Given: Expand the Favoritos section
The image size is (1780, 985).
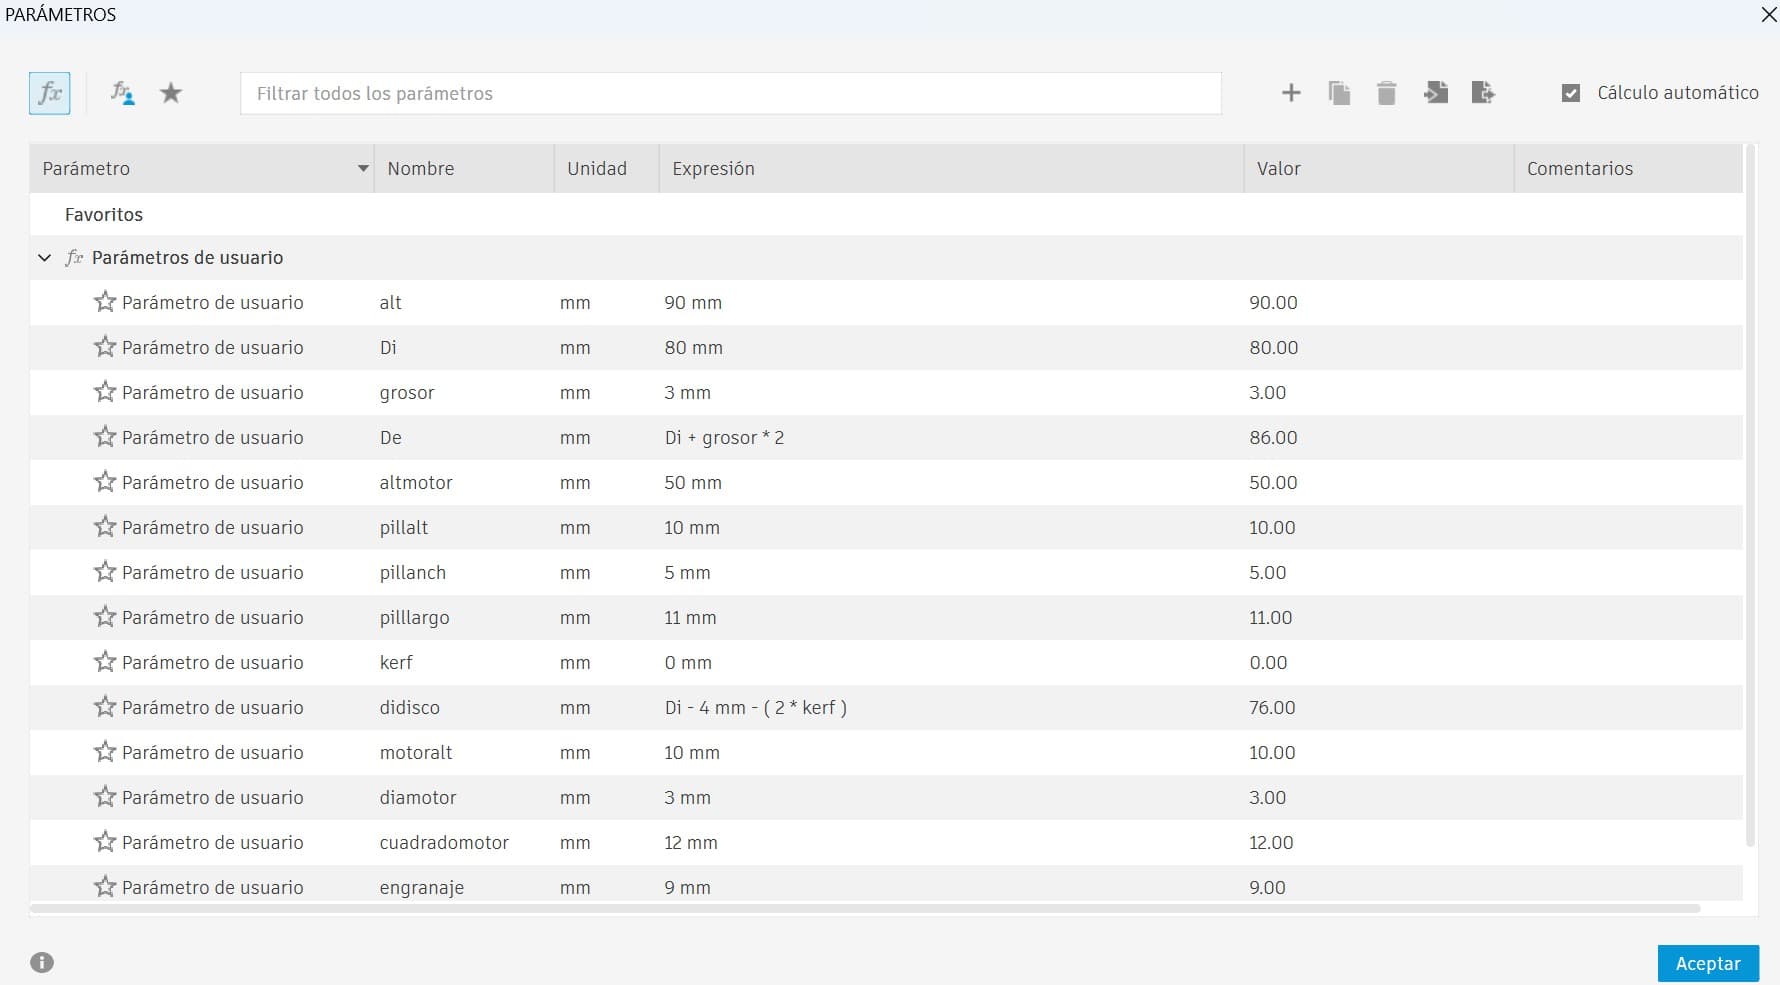Looking at the screenshot, I should 103,214.
